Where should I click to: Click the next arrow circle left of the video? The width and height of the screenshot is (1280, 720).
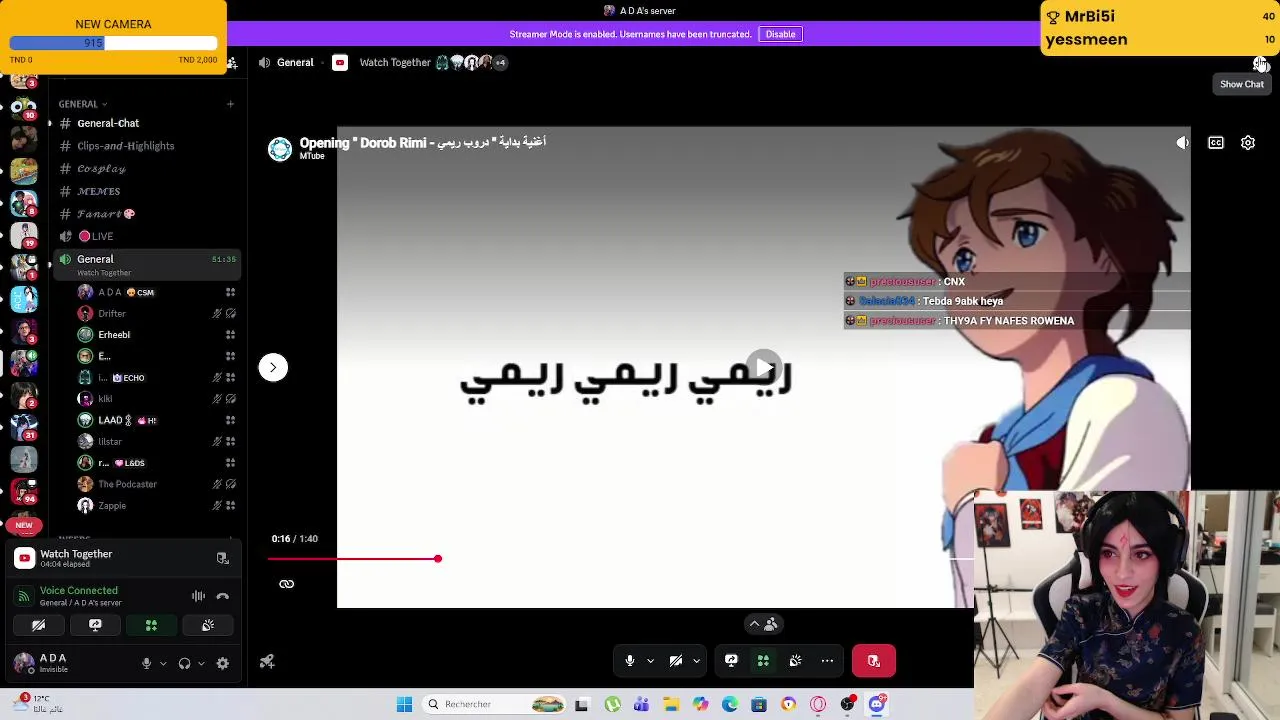pyautogui.click(x=273, y=367)
